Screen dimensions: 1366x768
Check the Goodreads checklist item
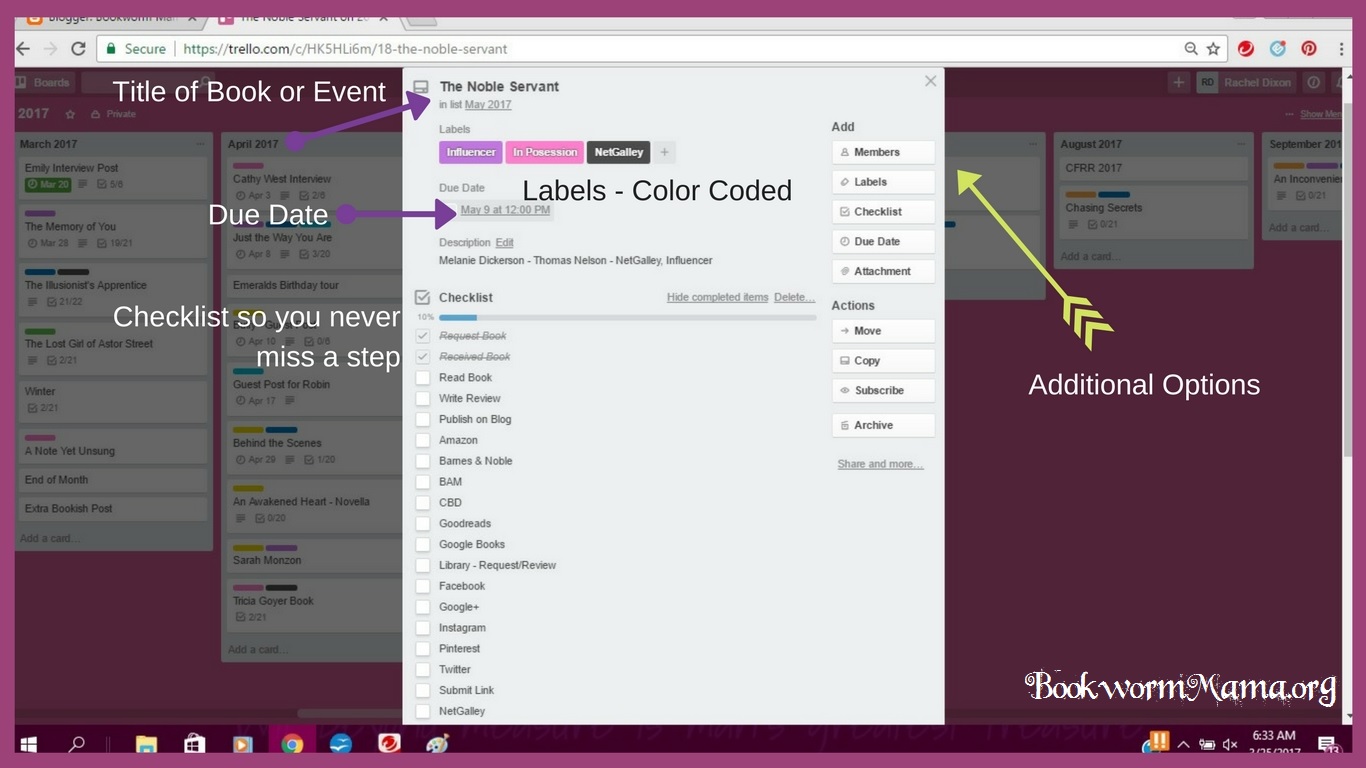(x=422, y=524)
